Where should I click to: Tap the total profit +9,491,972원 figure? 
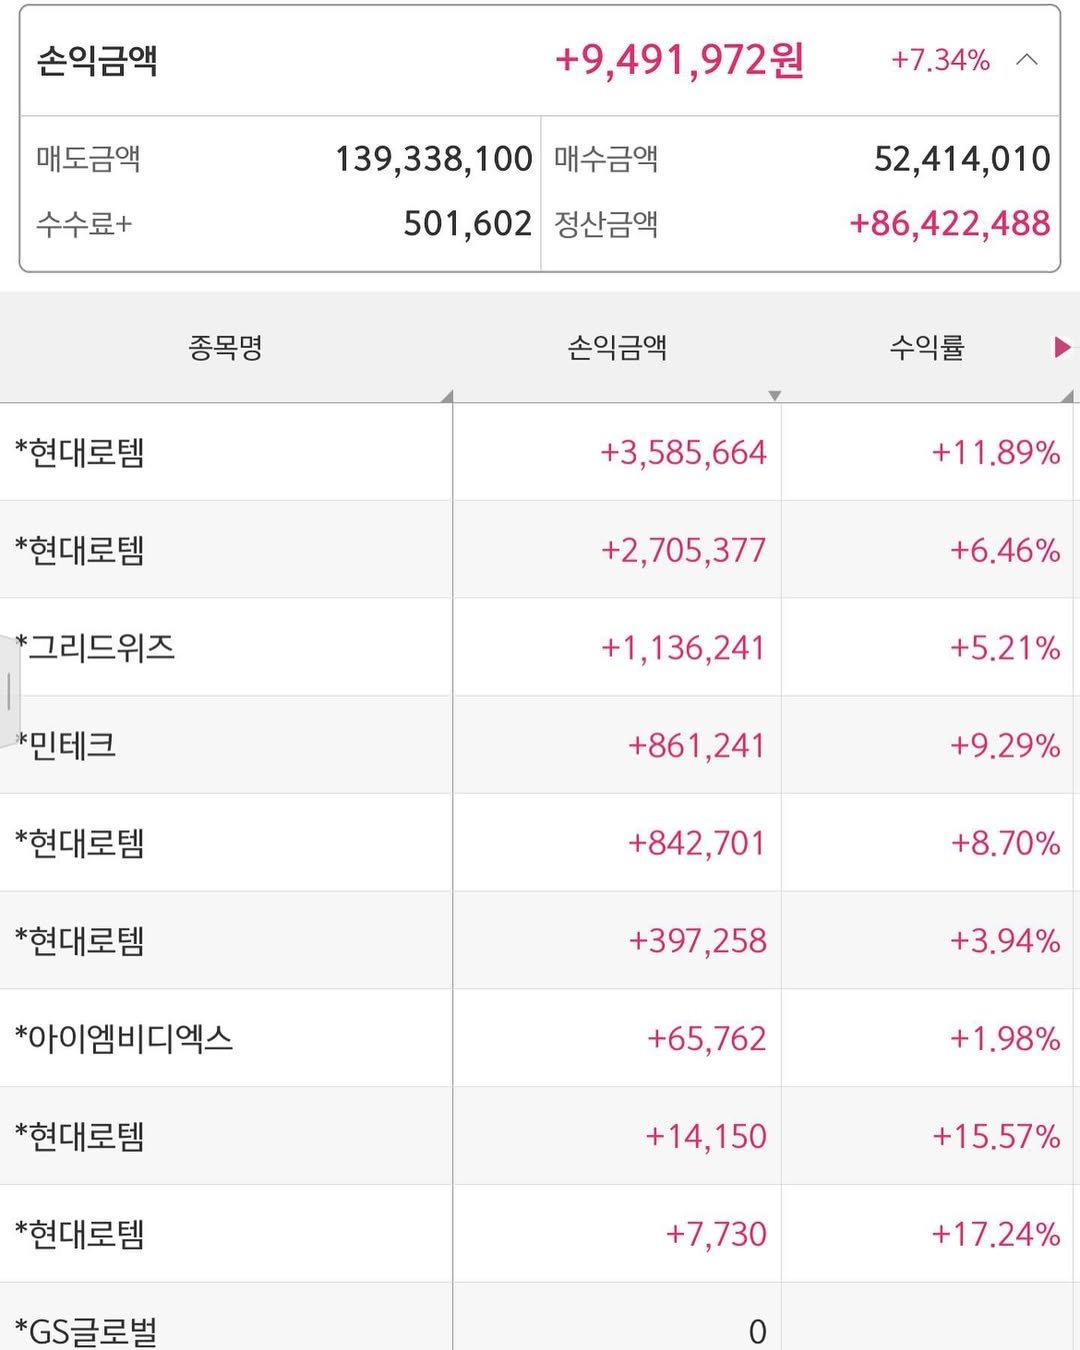tap(679, 60)
